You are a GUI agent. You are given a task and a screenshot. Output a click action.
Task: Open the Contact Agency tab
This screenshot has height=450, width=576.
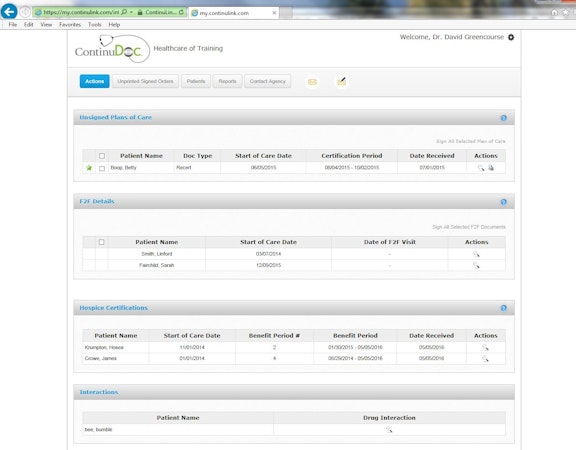pos(267,81)
